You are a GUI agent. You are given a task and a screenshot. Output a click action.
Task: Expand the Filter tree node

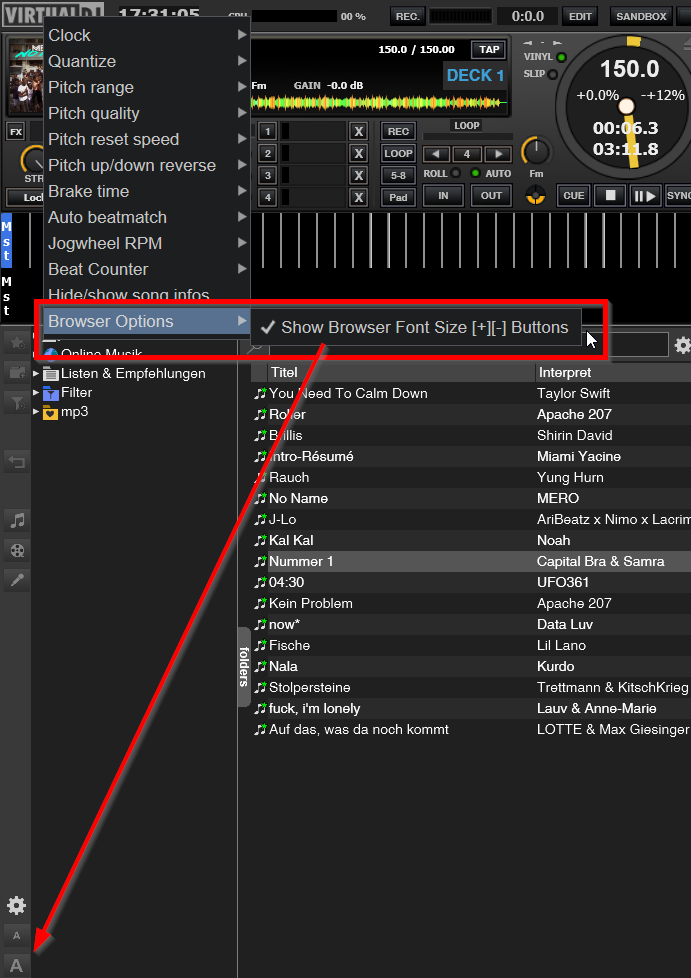(36, 392)
